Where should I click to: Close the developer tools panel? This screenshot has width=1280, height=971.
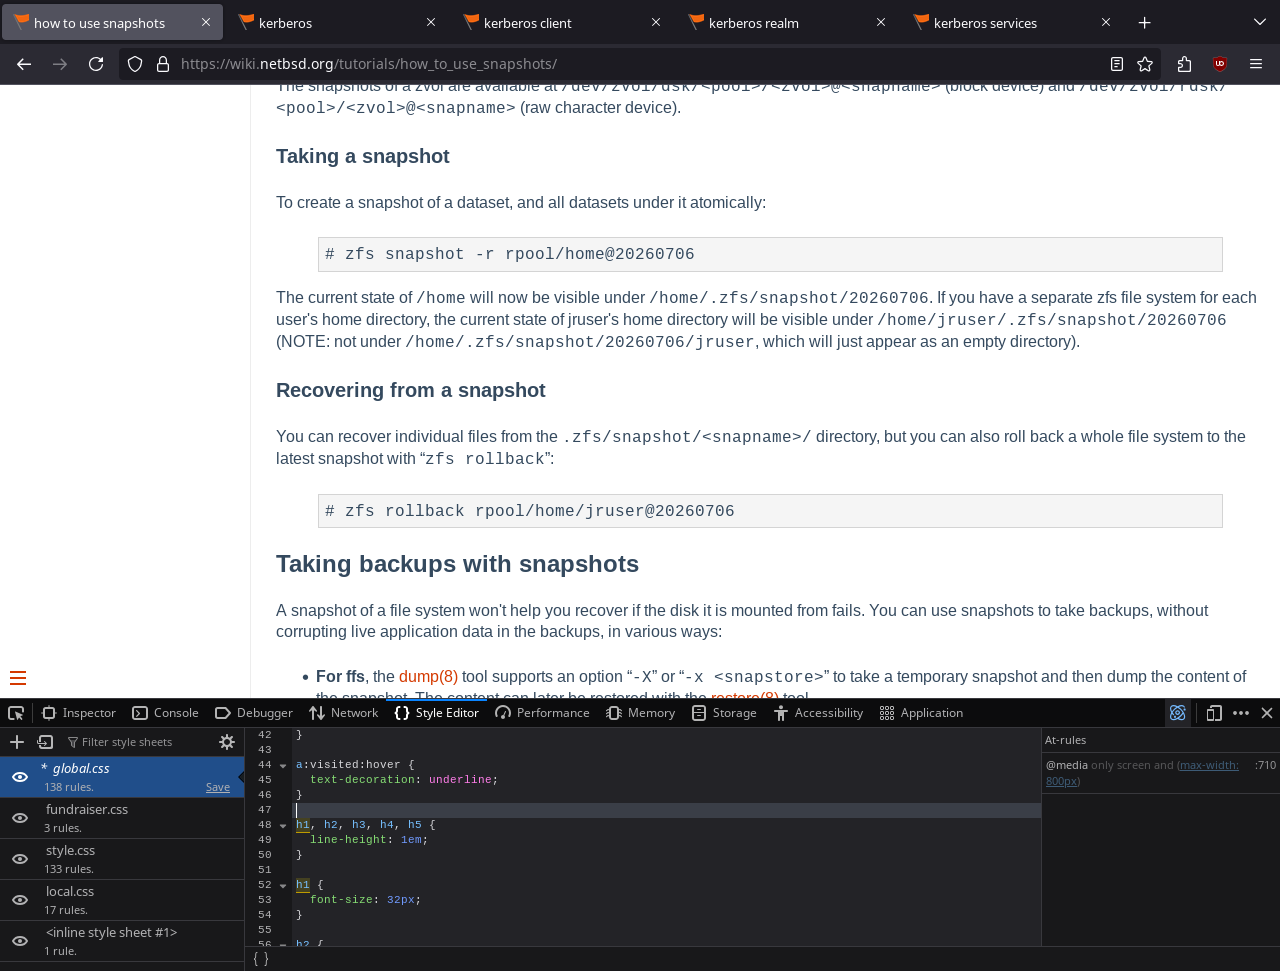(1267, 713)
